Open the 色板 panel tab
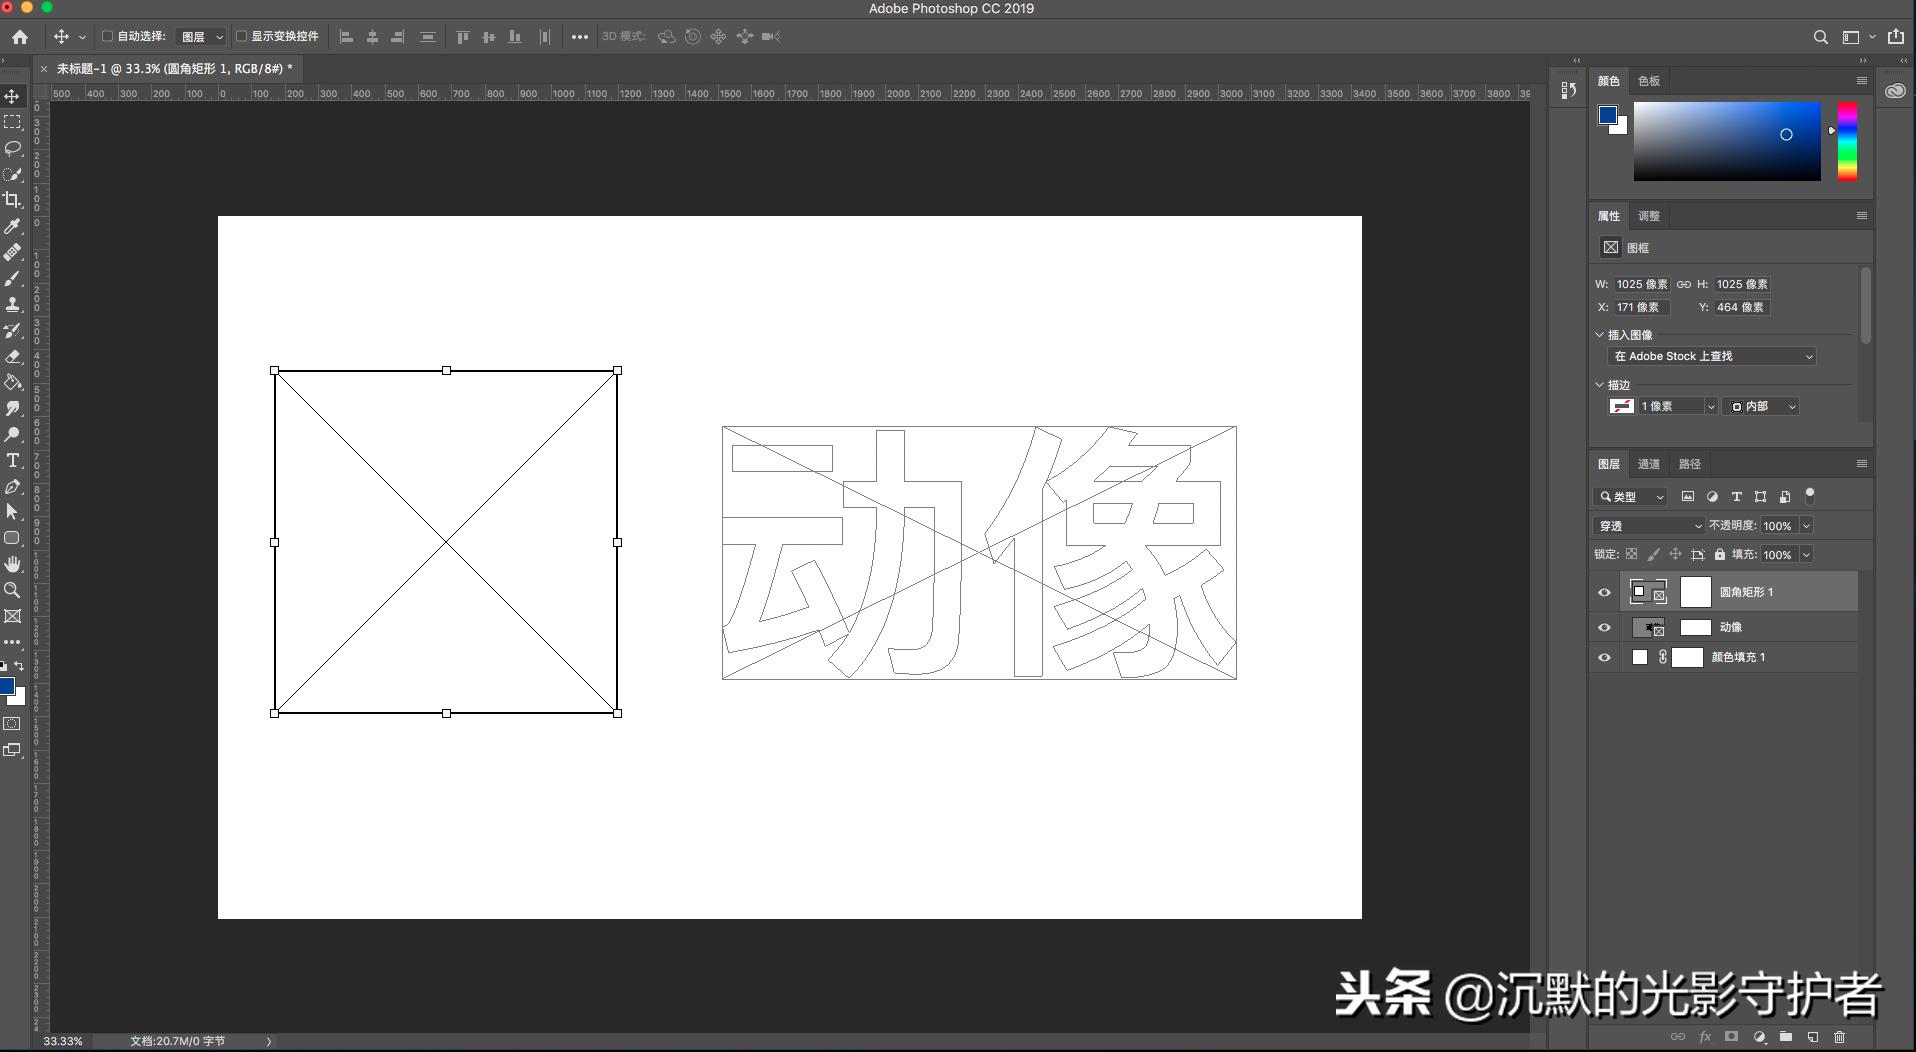This screenshot has height=1052, width=1916. tap(1648, 81)
